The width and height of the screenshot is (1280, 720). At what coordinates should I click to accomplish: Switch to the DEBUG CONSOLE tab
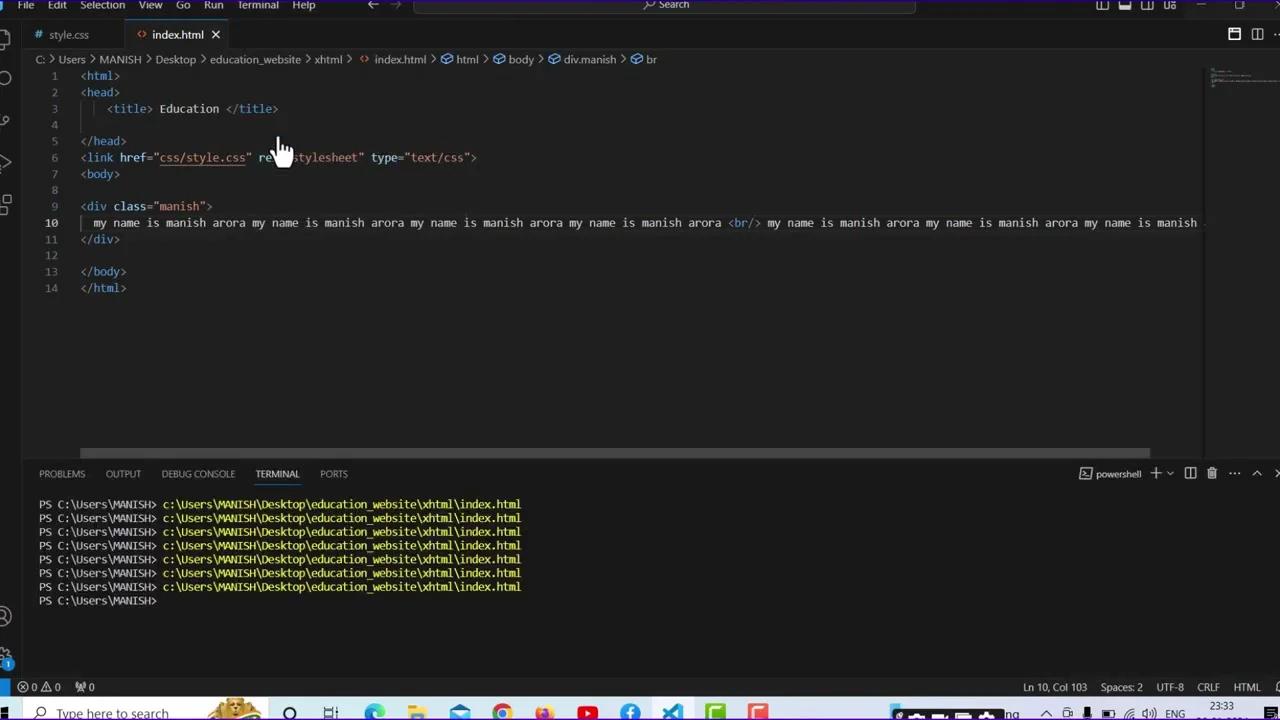[x=198, y=474]
